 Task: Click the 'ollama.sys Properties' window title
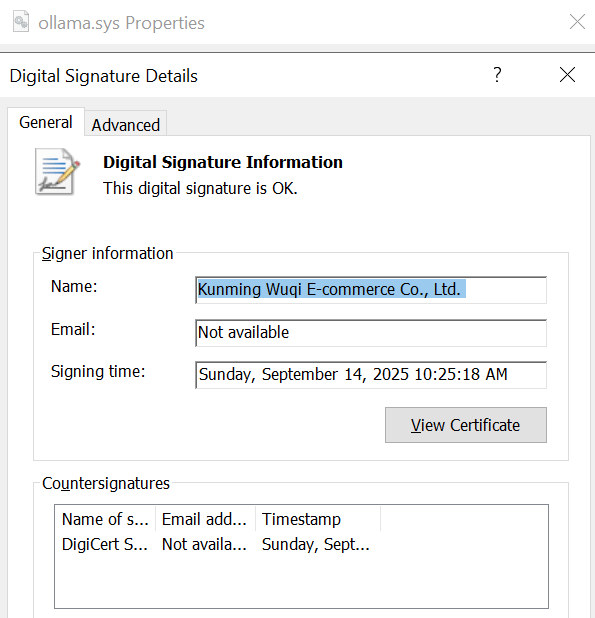[121, 23]
